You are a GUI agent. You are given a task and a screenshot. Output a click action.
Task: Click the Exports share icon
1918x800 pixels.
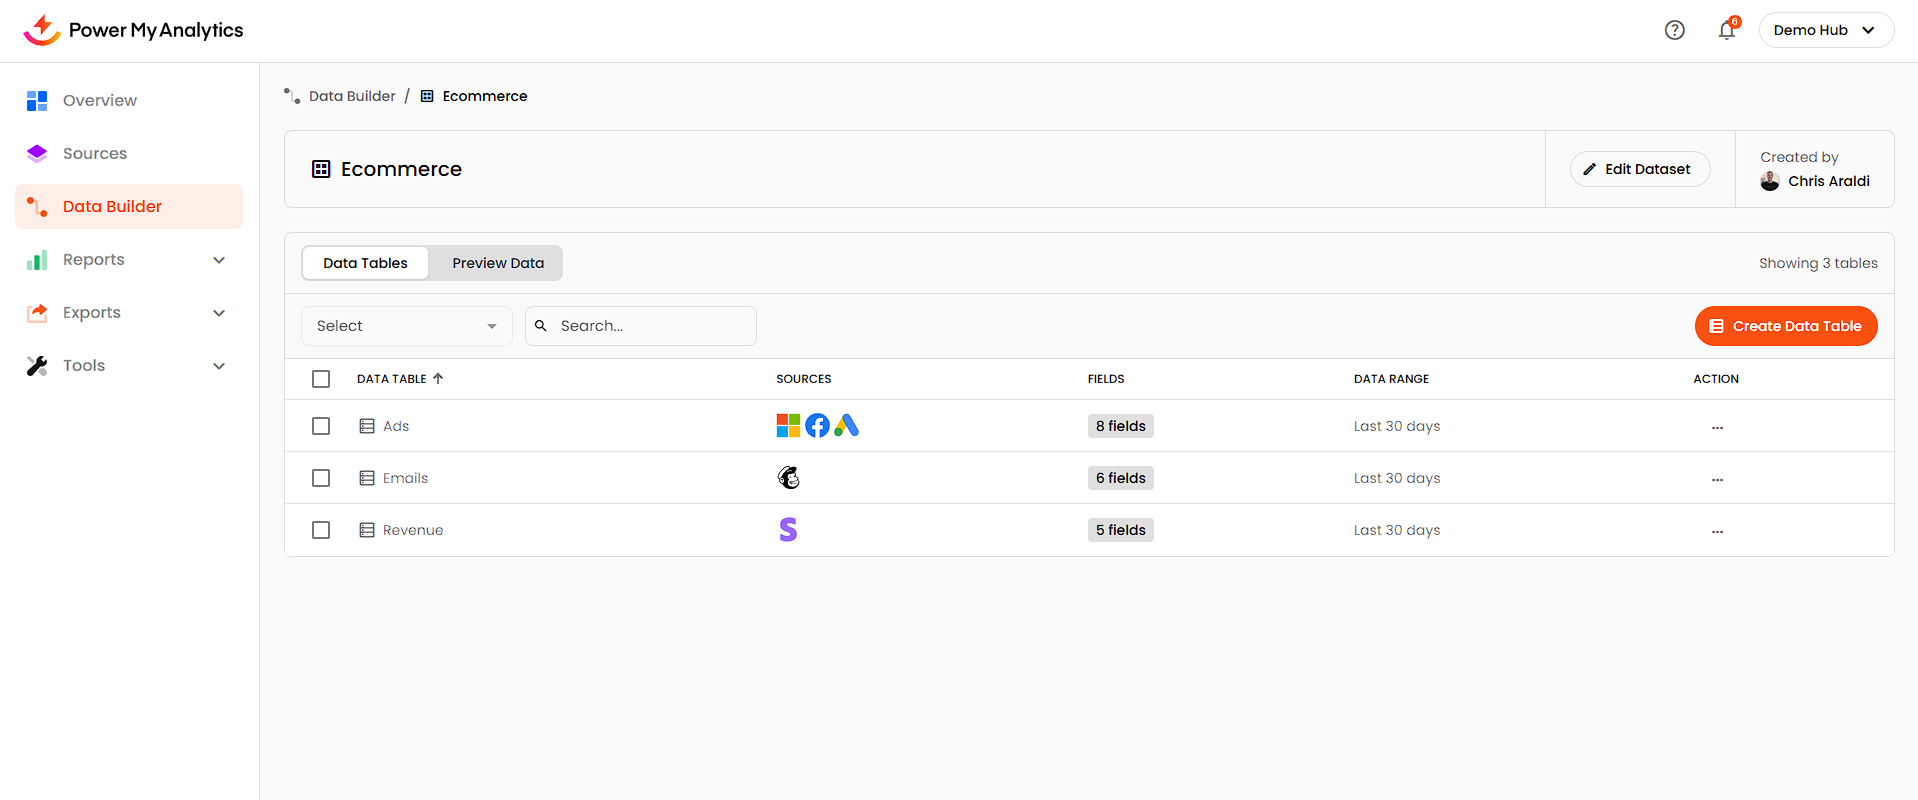point(37,312)
